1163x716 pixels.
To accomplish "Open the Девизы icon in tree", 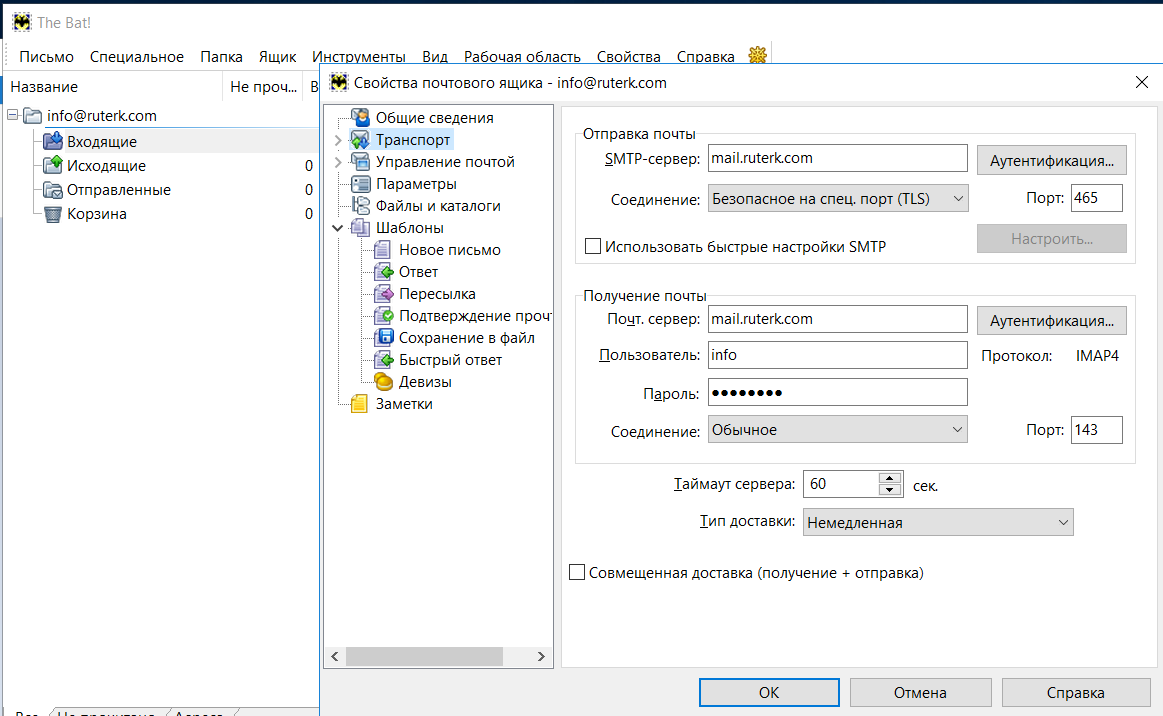I will (383, 382).
